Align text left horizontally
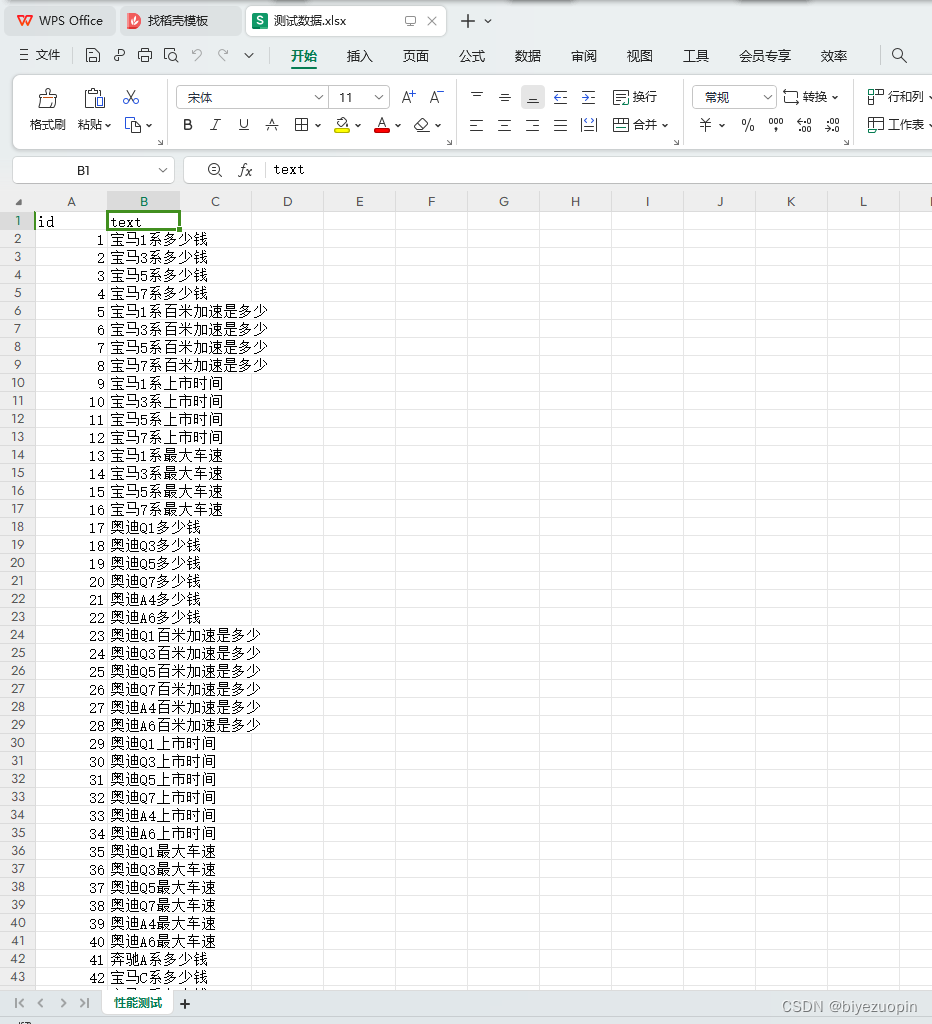 (477, 125)
